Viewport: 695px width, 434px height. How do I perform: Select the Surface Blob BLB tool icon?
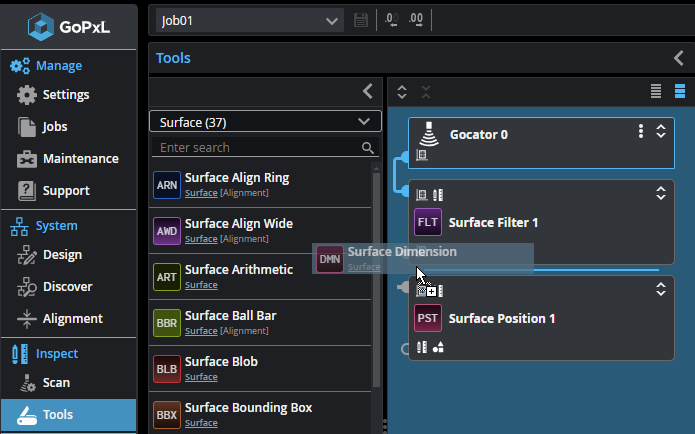tap(167, 369)
